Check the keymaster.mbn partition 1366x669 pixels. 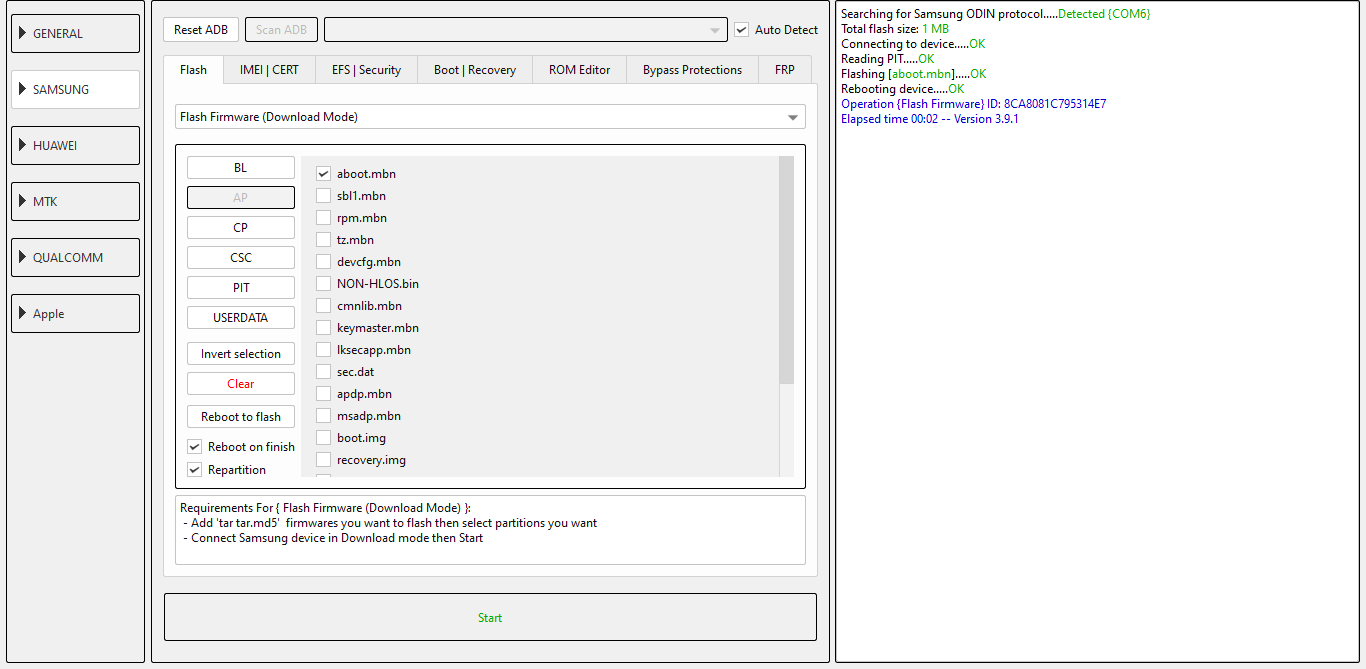[323, 328]
